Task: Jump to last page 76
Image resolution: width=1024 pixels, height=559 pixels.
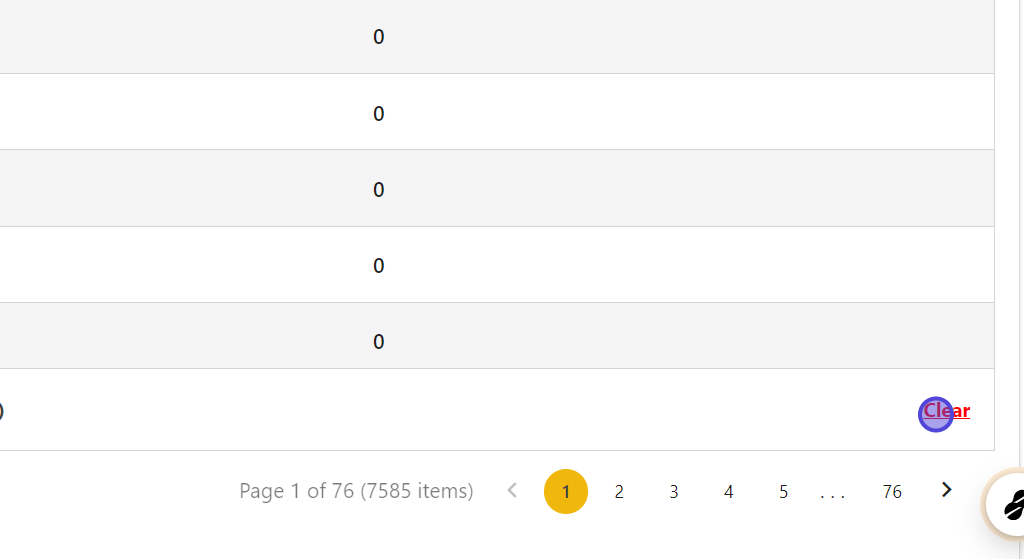Action: pyautogui.click(x=892, y=491)
